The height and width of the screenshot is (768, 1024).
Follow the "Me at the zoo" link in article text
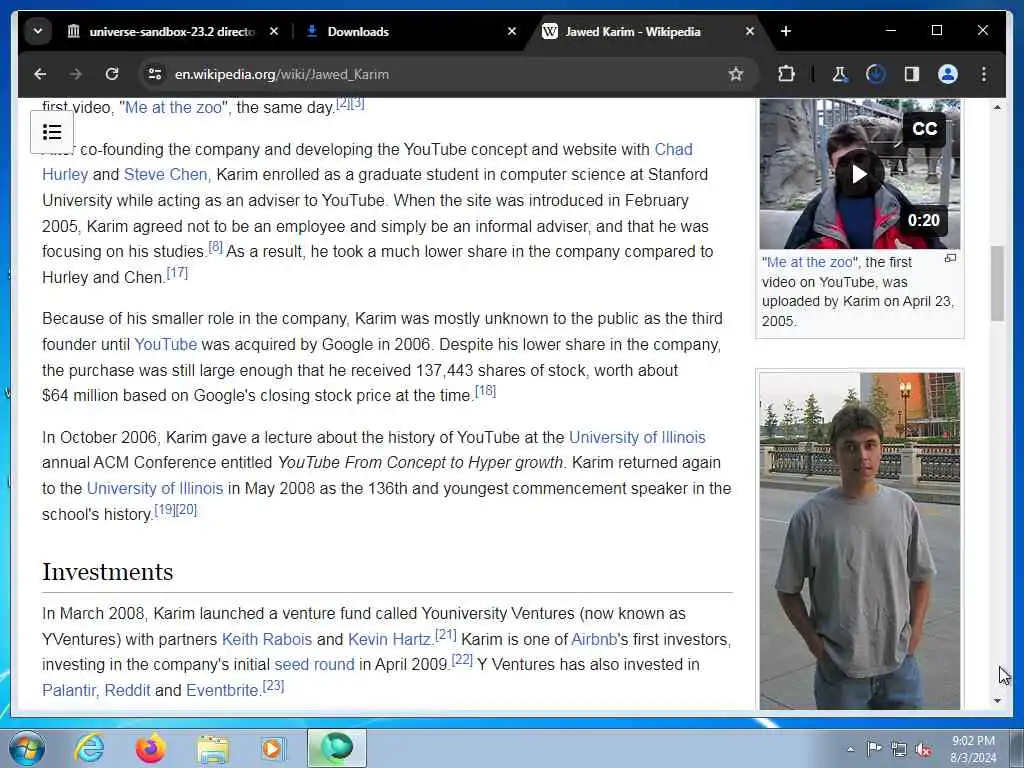[173, 108]
